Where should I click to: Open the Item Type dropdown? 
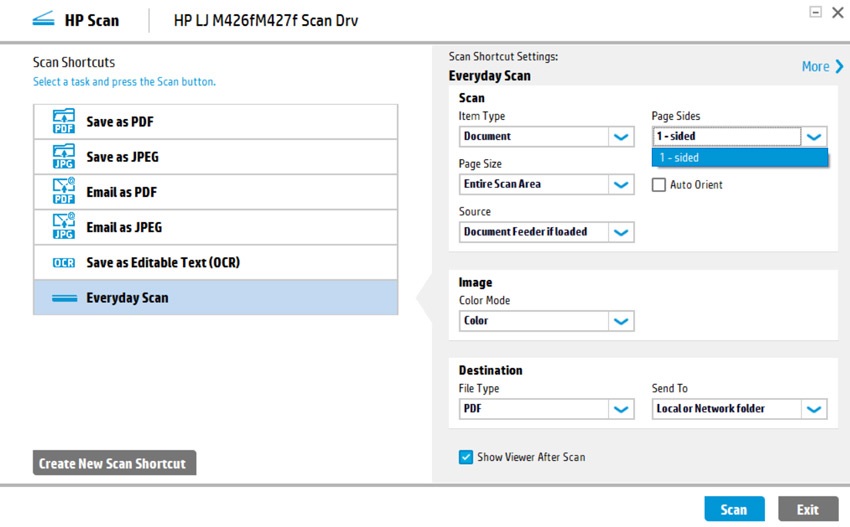coord(621,137)
